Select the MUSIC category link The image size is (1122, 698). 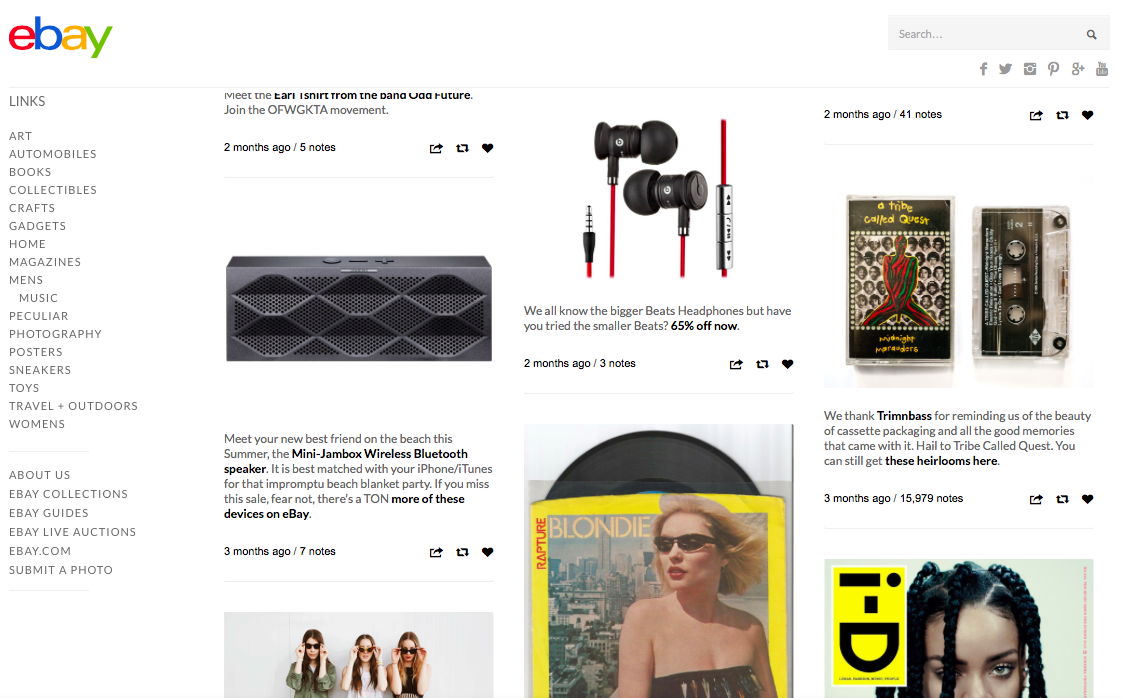click(x=39, y=298)
